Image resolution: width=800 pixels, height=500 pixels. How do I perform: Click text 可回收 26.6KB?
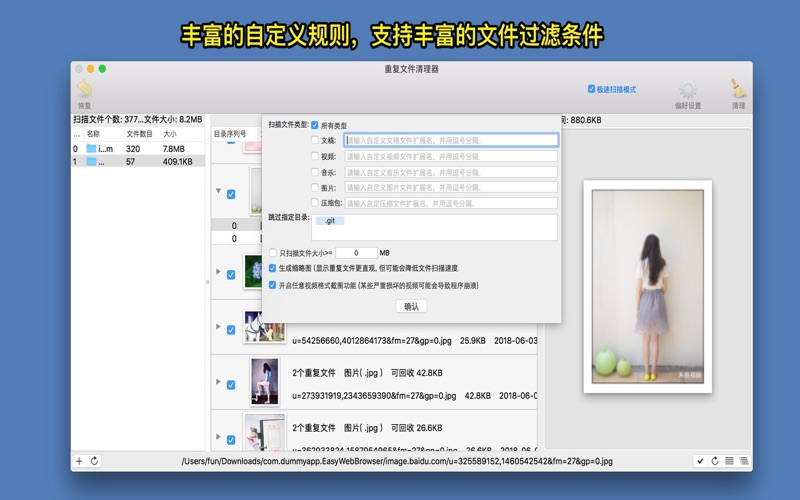pyautogui.click(x=416, y=428)
